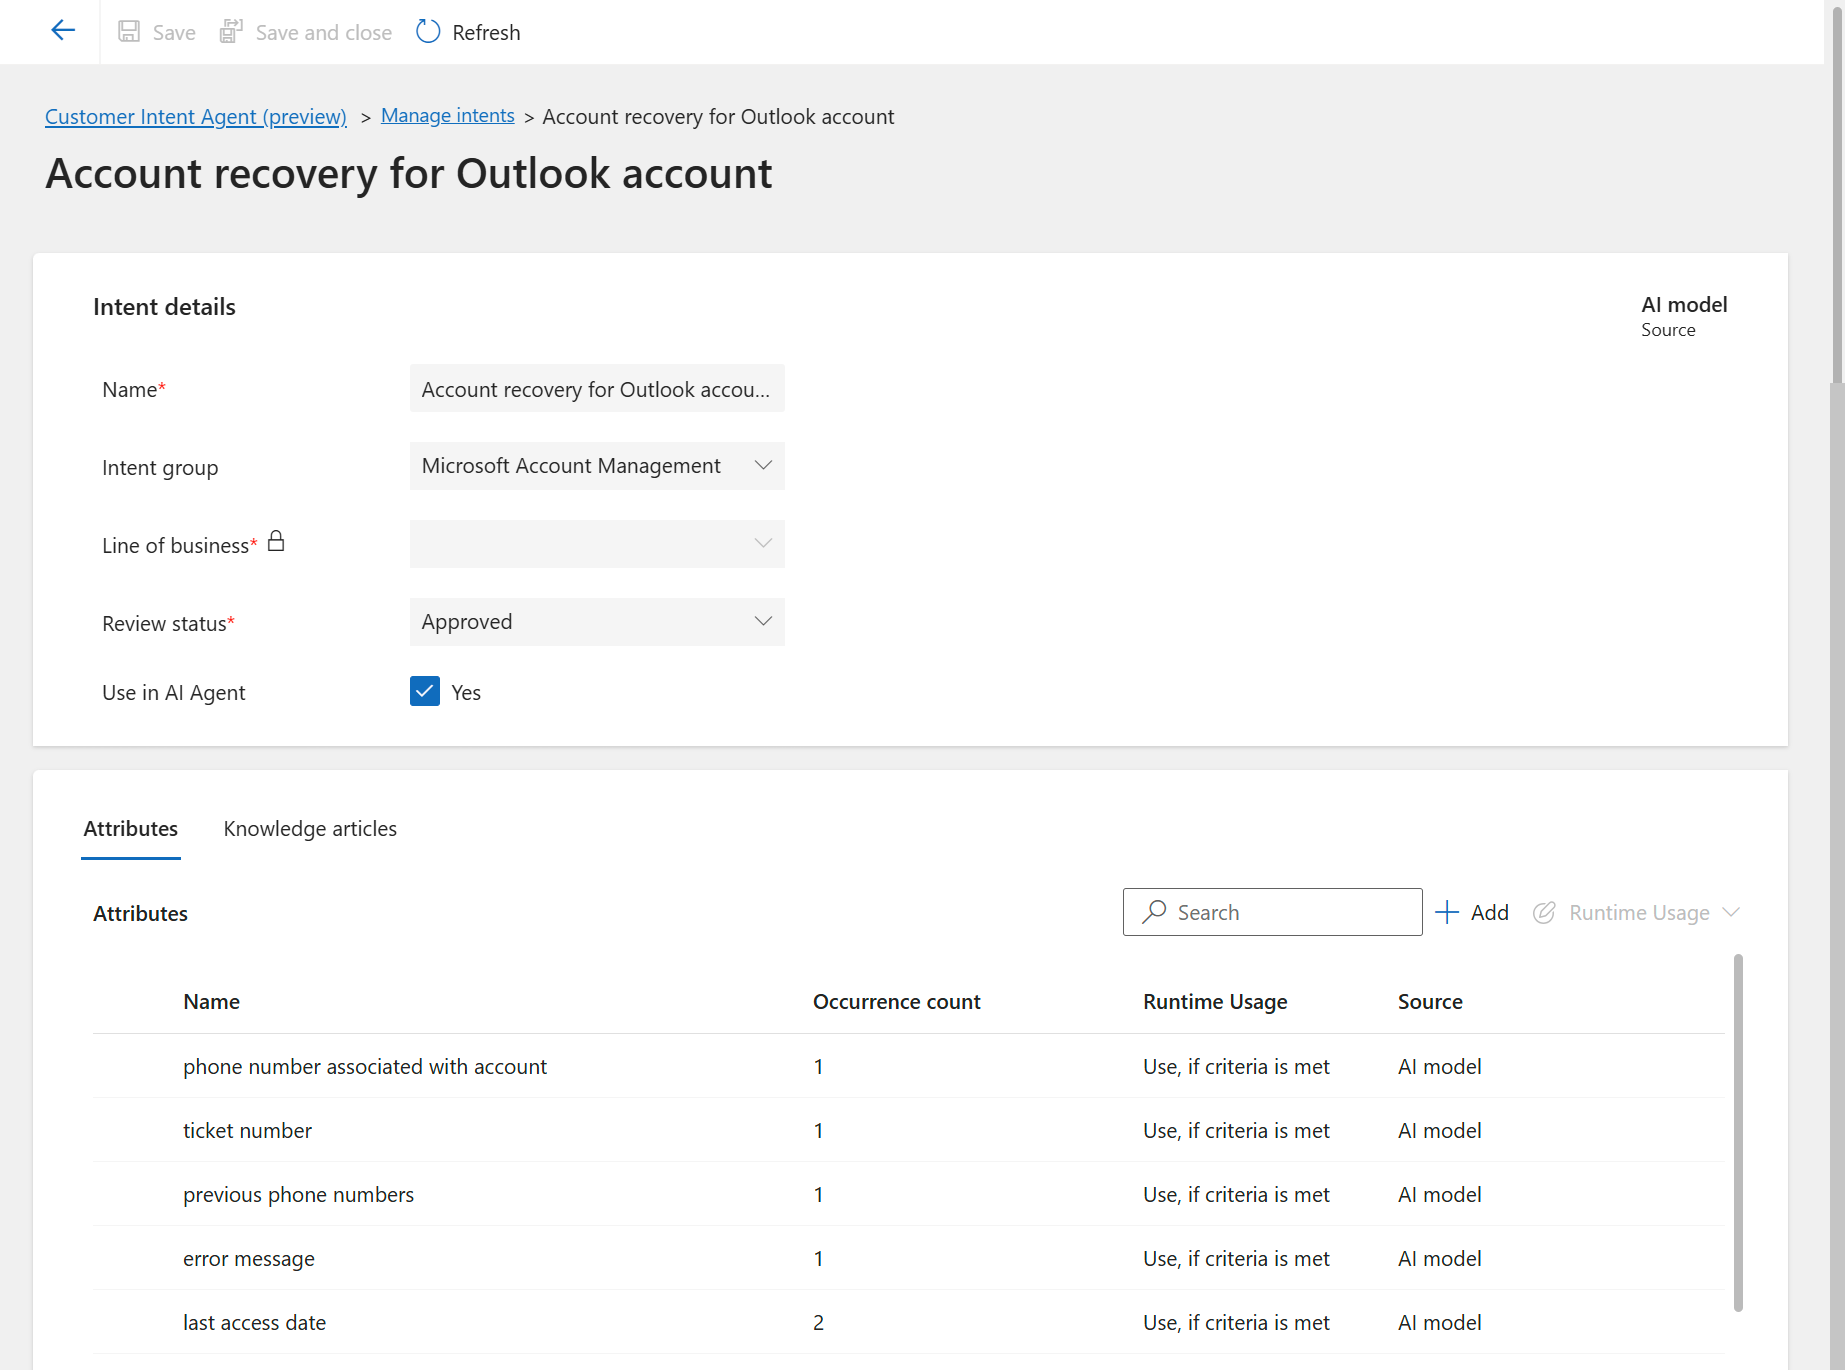Open the Line of business dropdown
The width and height of the screenshot is (1845, 1370).
[x=763, y=544]
